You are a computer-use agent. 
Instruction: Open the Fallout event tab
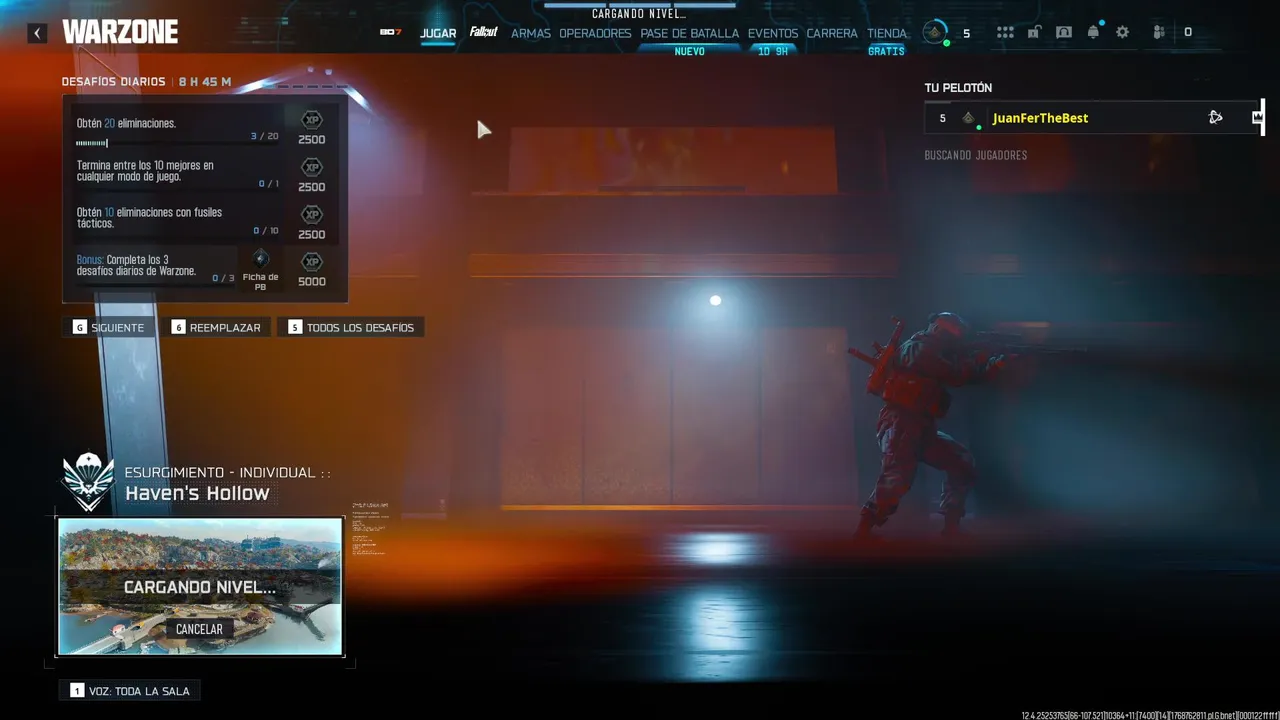pos(484,32)
